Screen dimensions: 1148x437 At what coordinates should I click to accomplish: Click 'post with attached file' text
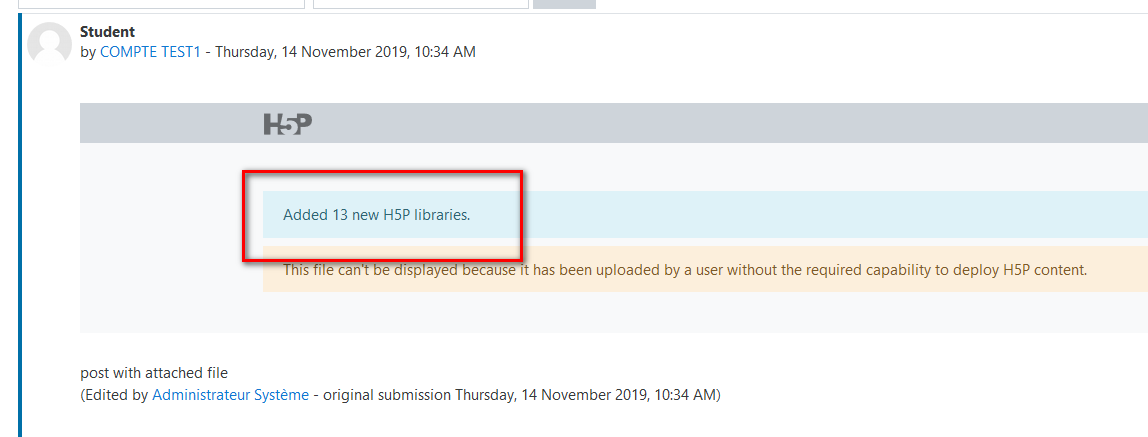154,373
